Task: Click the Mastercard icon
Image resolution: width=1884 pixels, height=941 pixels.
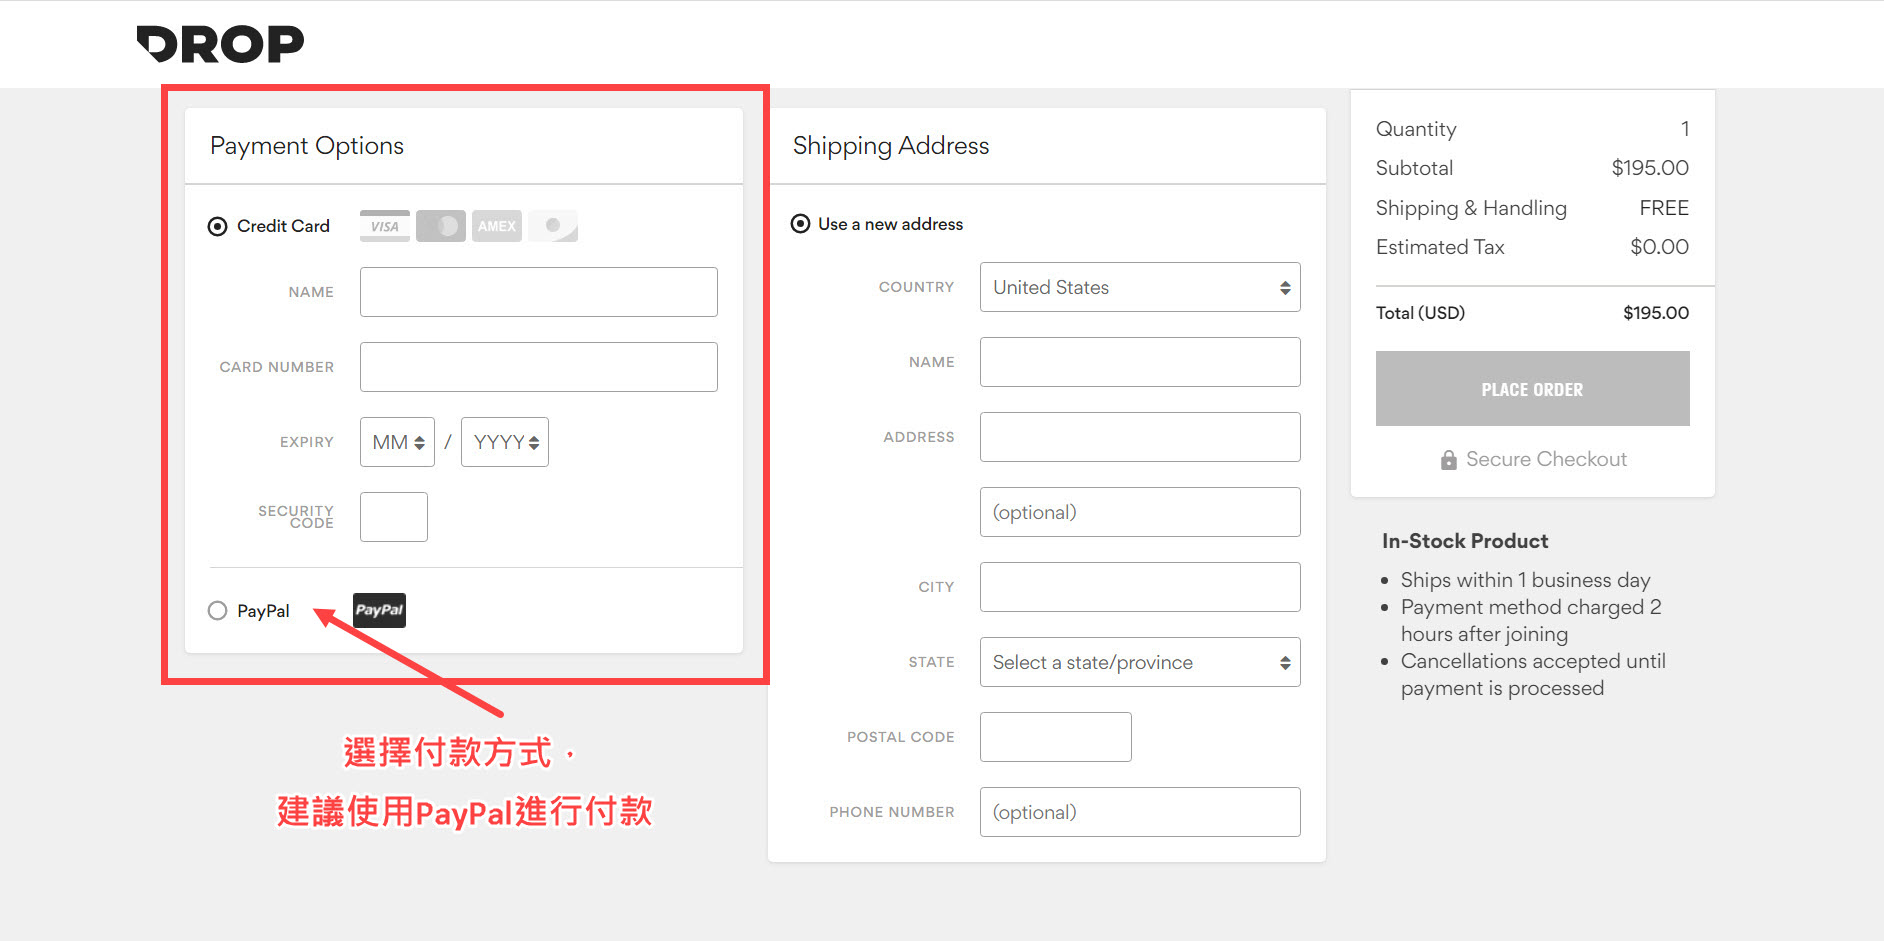Action: pos(441,226)
